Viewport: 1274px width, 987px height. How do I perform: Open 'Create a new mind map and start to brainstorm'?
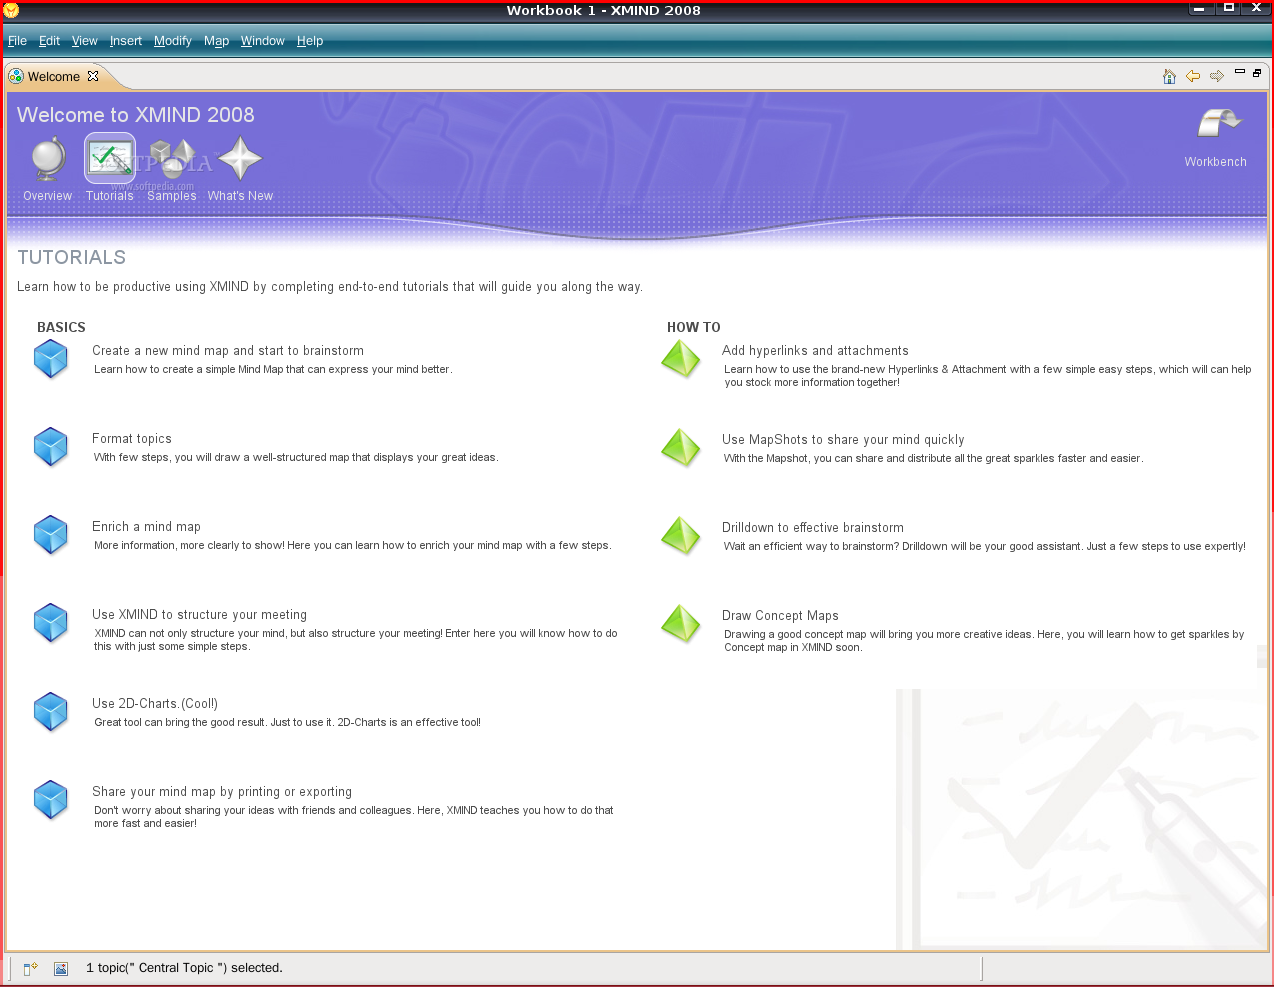coord(228,351)
